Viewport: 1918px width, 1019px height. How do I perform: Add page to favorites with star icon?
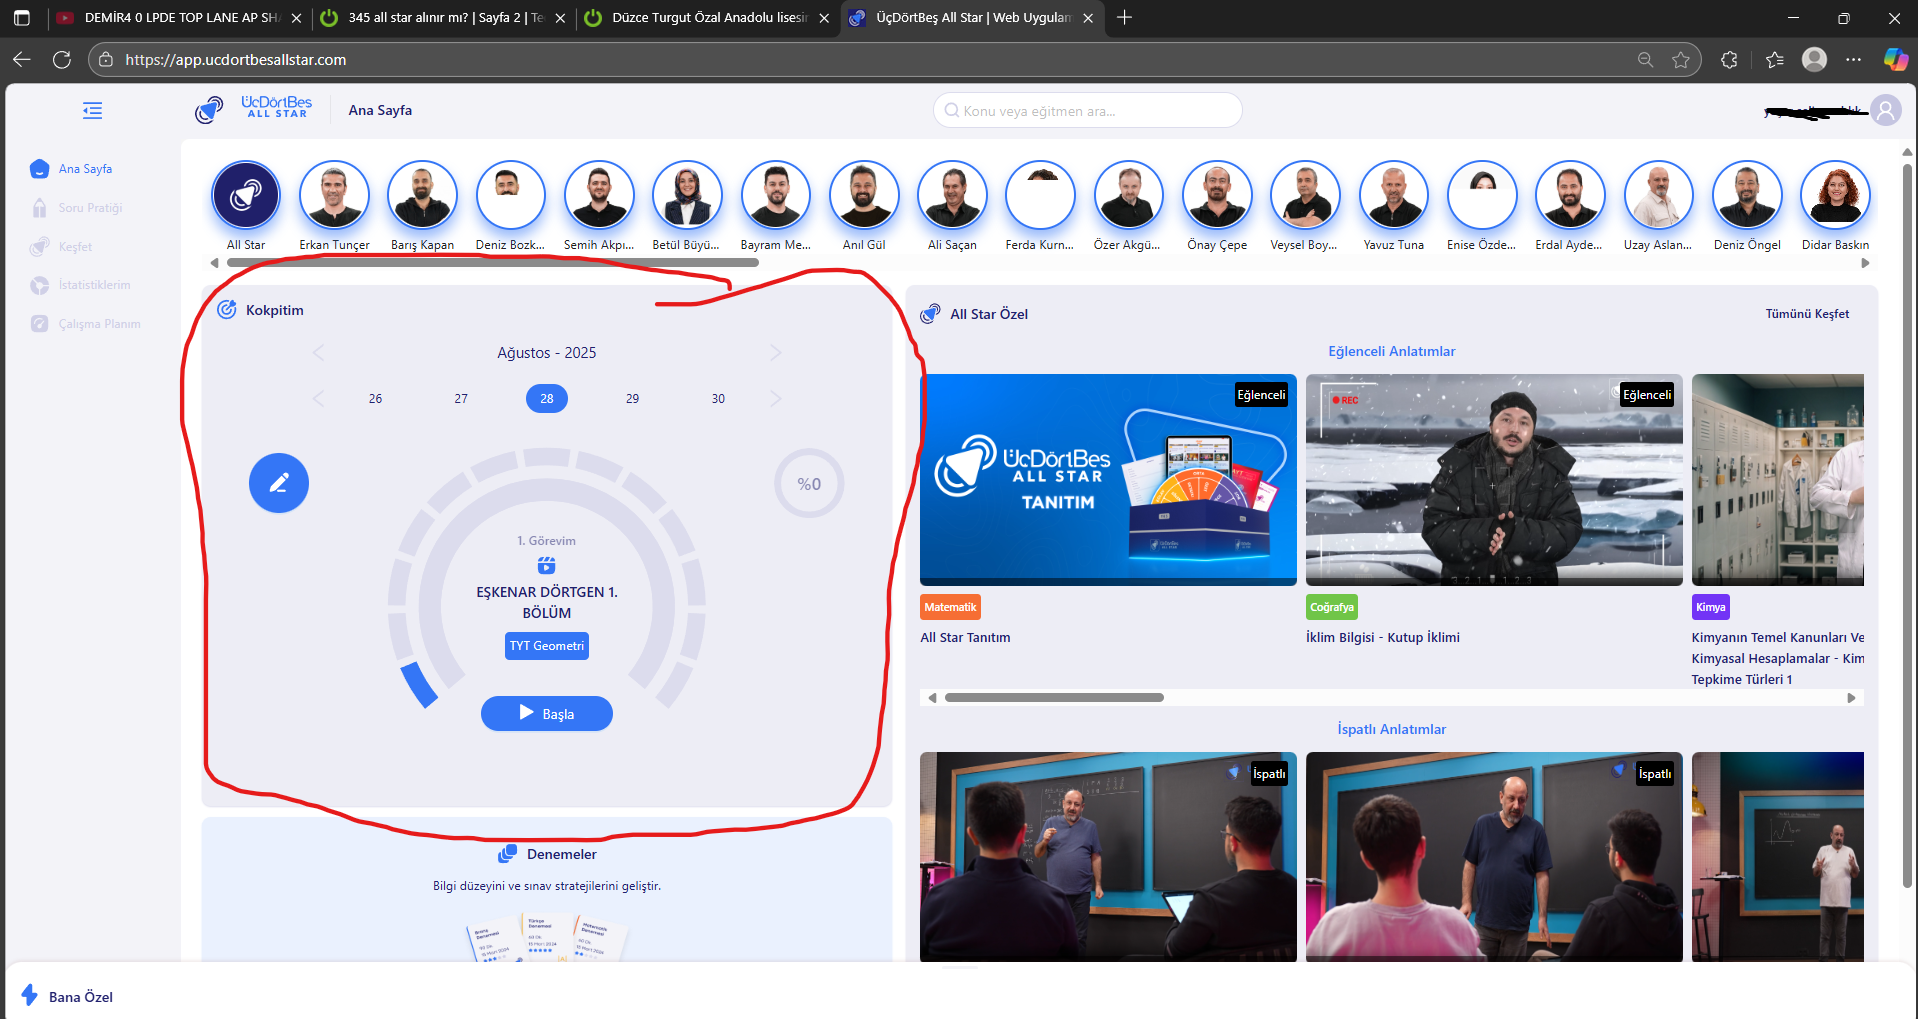click(1681, 60)
